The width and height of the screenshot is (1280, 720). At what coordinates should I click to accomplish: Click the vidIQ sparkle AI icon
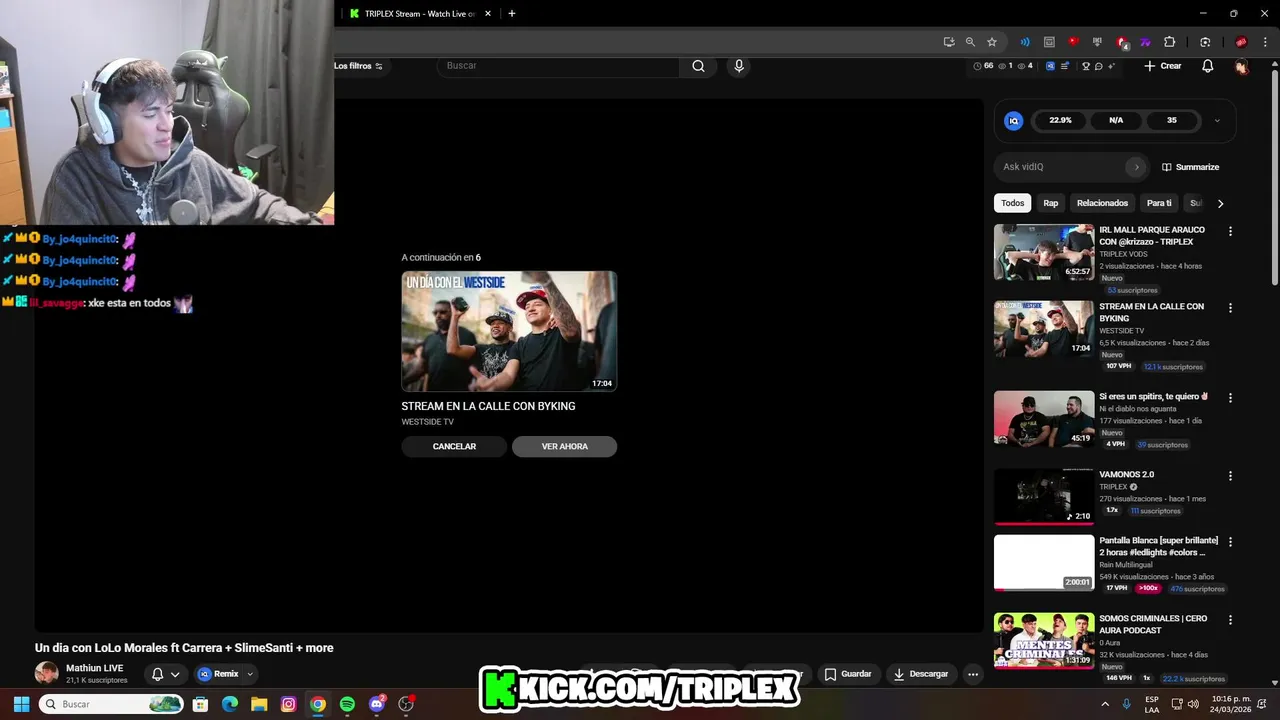click(x=1111, y=66)
